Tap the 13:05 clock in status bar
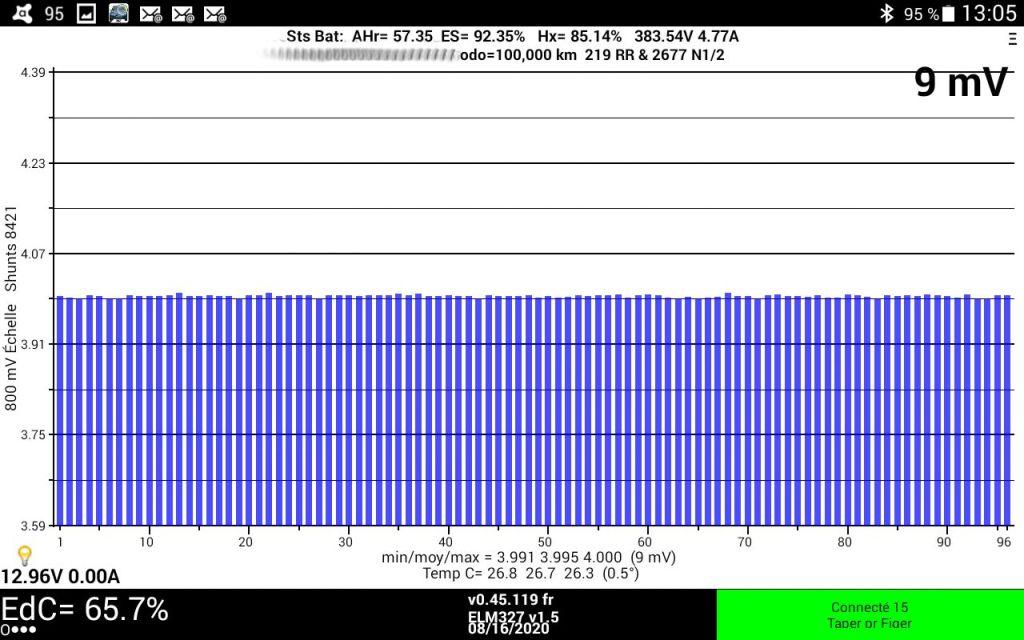The width and height of the screenshot is (1024, 640). (x=990, y=13)
